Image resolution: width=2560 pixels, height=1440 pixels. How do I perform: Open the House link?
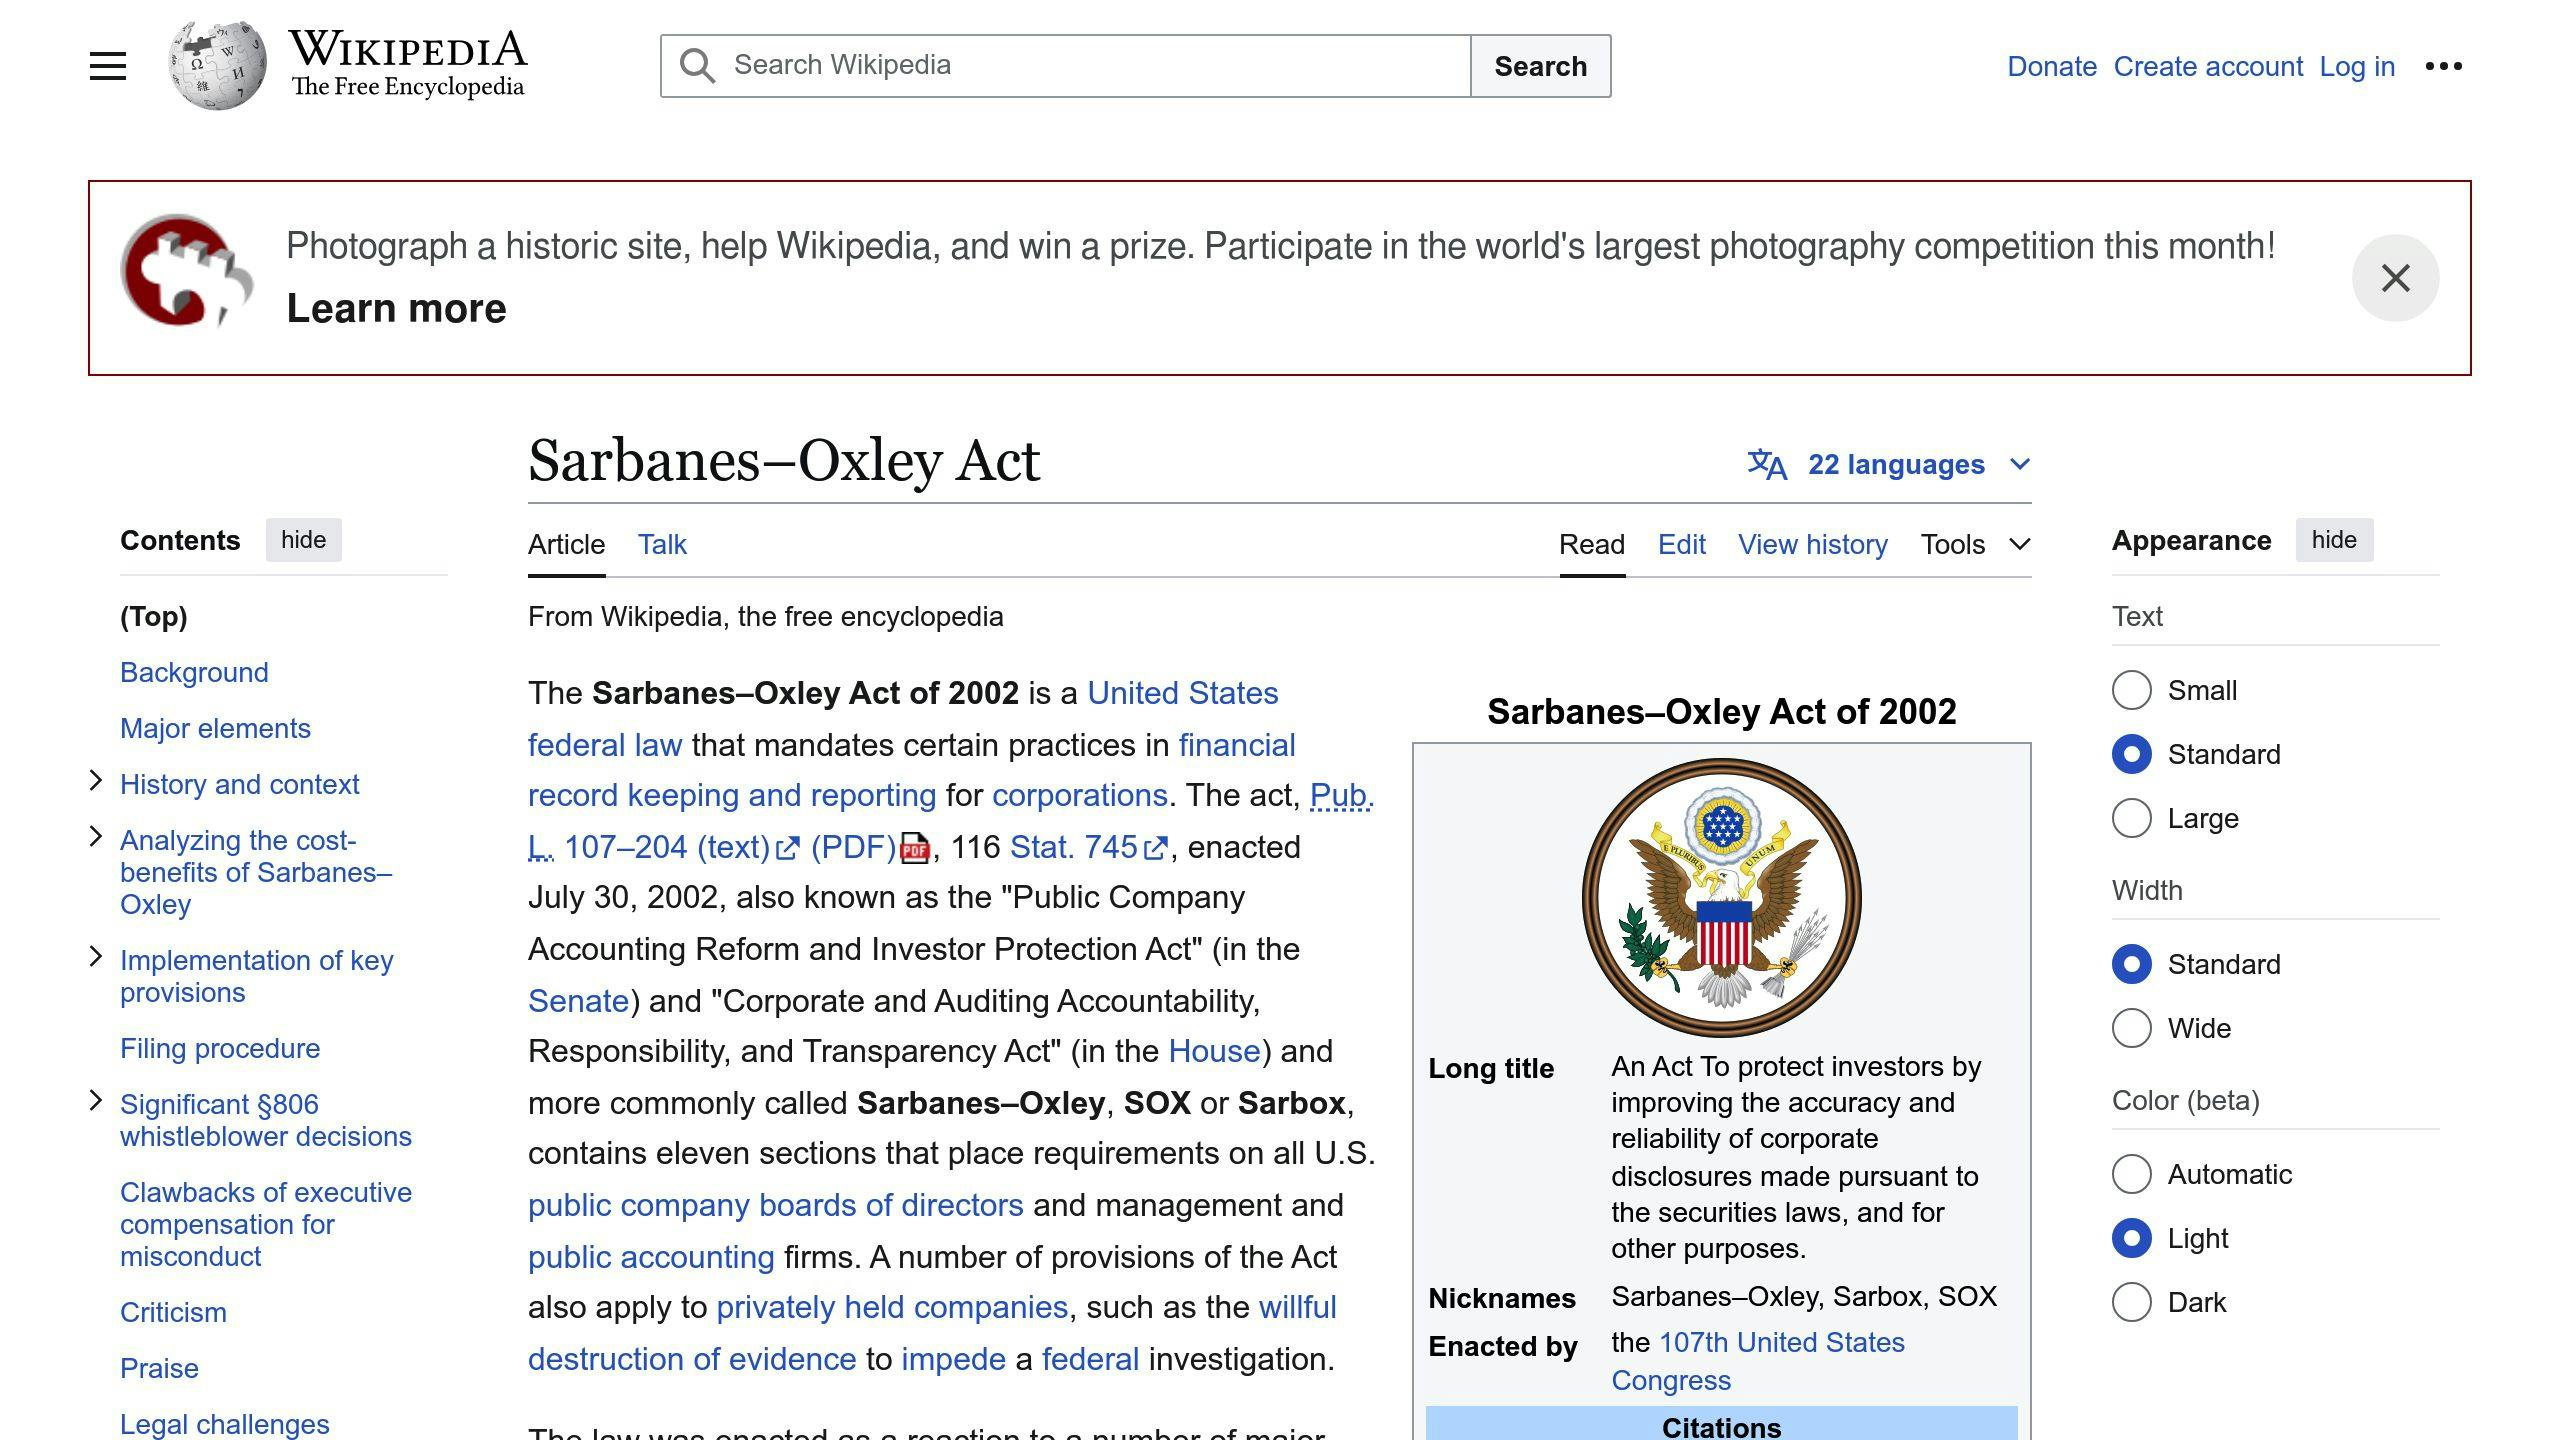point(1214,1051)
